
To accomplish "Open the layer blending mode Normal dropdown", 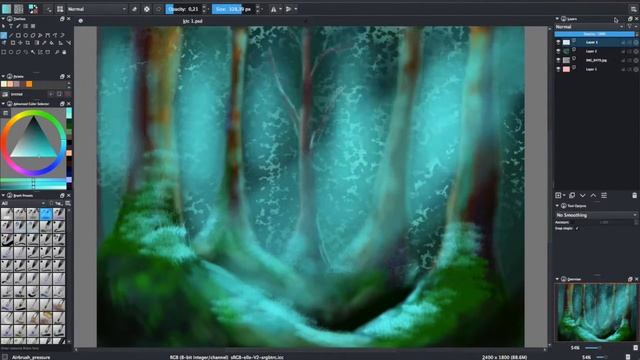I will [x=589, y=27].
